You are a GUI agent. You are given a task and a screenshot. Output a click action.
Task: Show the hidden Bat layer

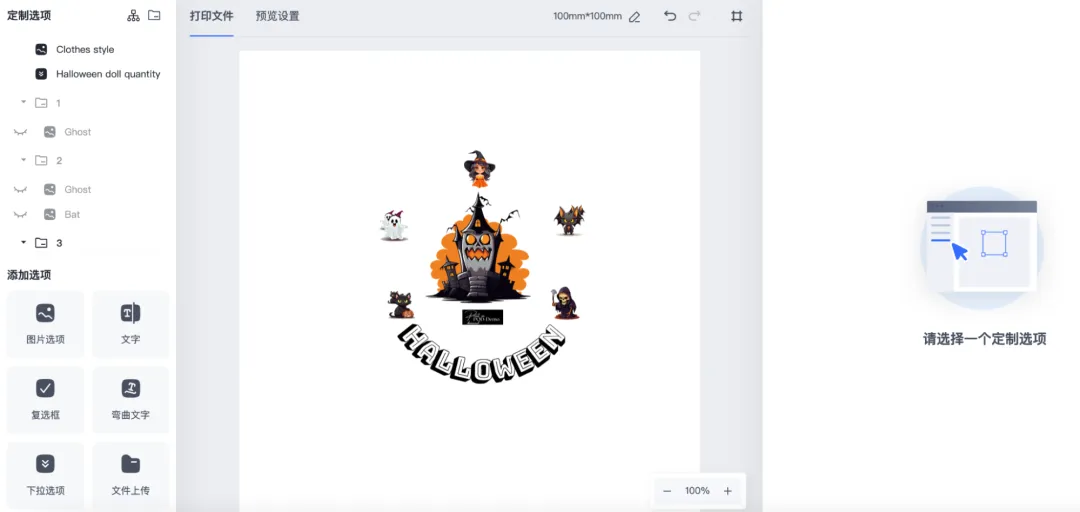[x=20, y=214]
